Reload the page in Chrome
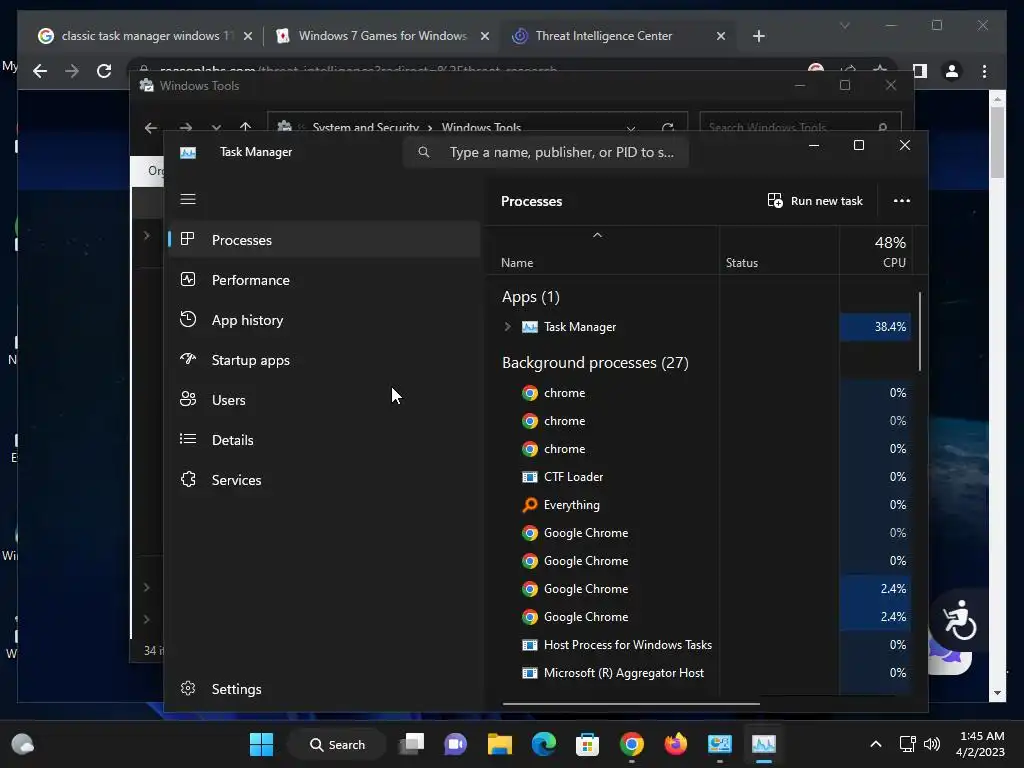The image size is (1024, 768). pyautogui.click(x=104, y=71)
